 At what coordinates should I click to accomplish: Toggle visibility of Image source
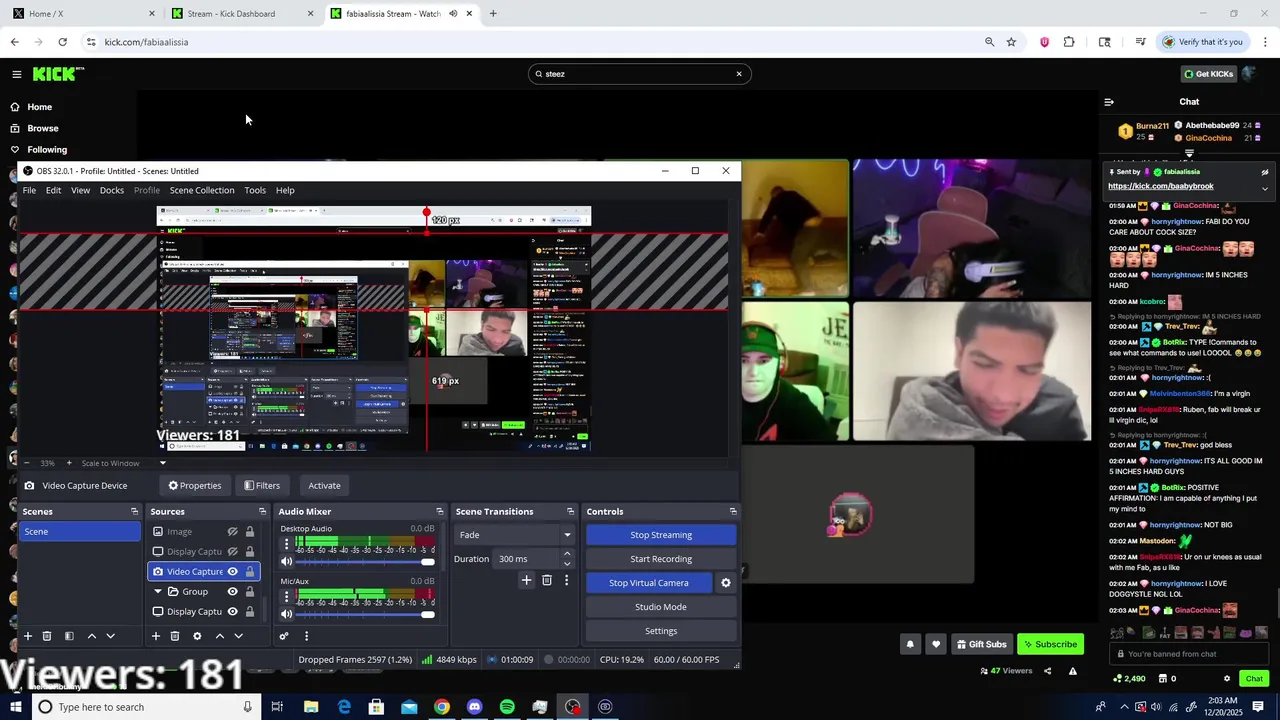(232, 532)
